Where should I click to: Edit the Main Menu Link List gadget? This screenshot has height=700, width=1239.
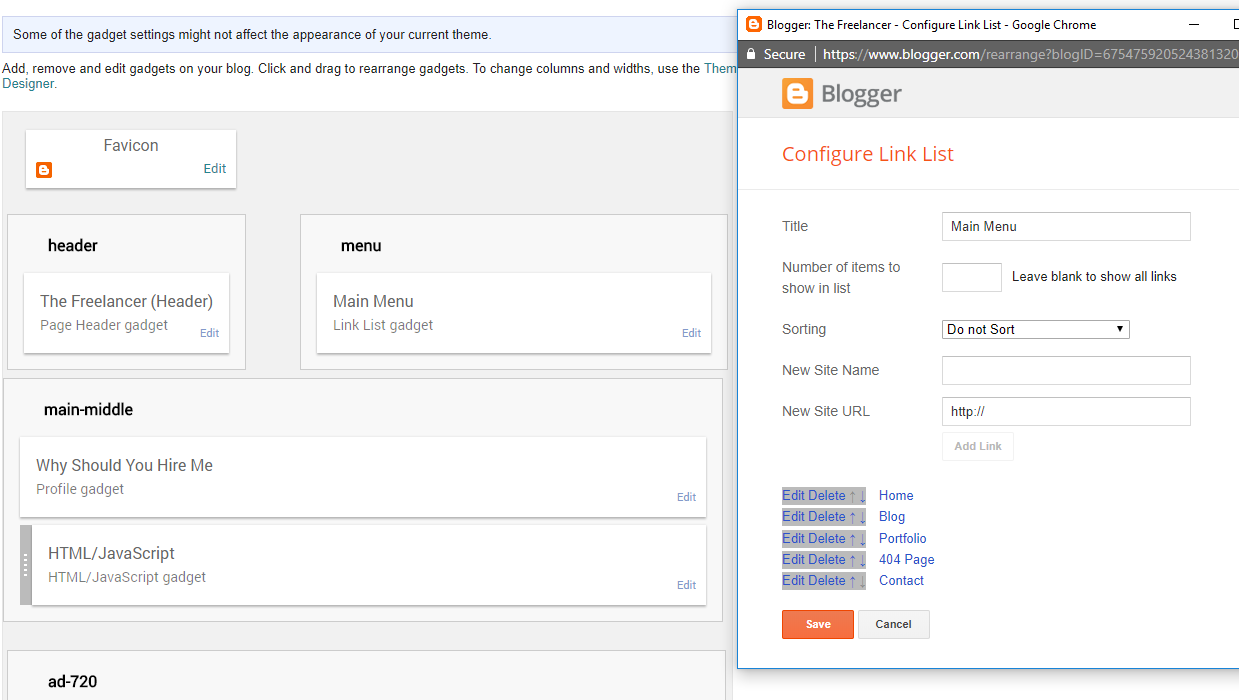pyautogui.click(x=691, y=334)
